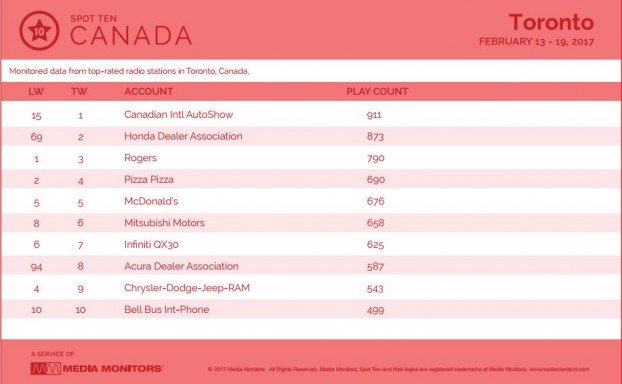Click the Media Monitors waveform logo icon

pos(46,369)
